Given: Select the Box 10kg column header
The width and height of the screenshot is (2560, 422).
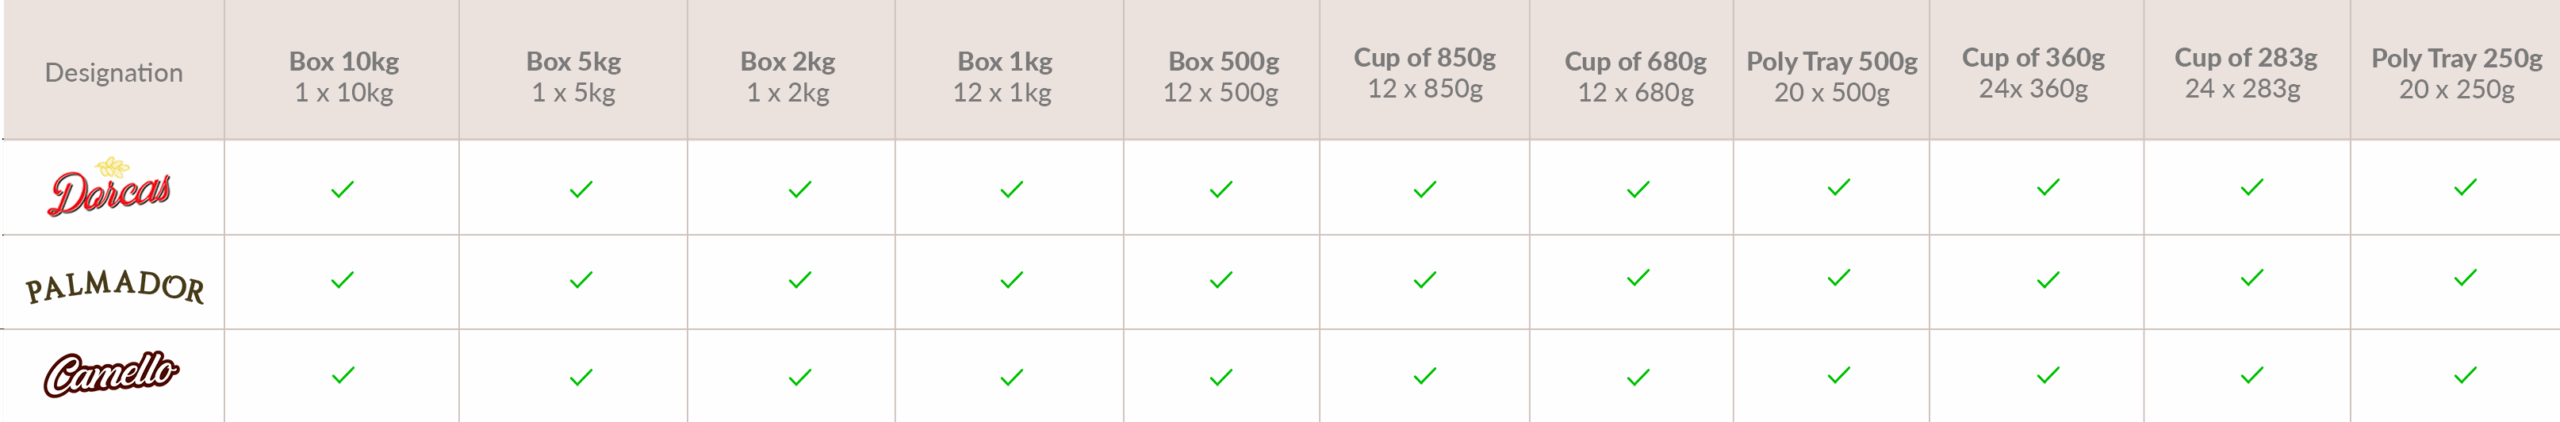Looking at the screenshot, I should 344,76.
